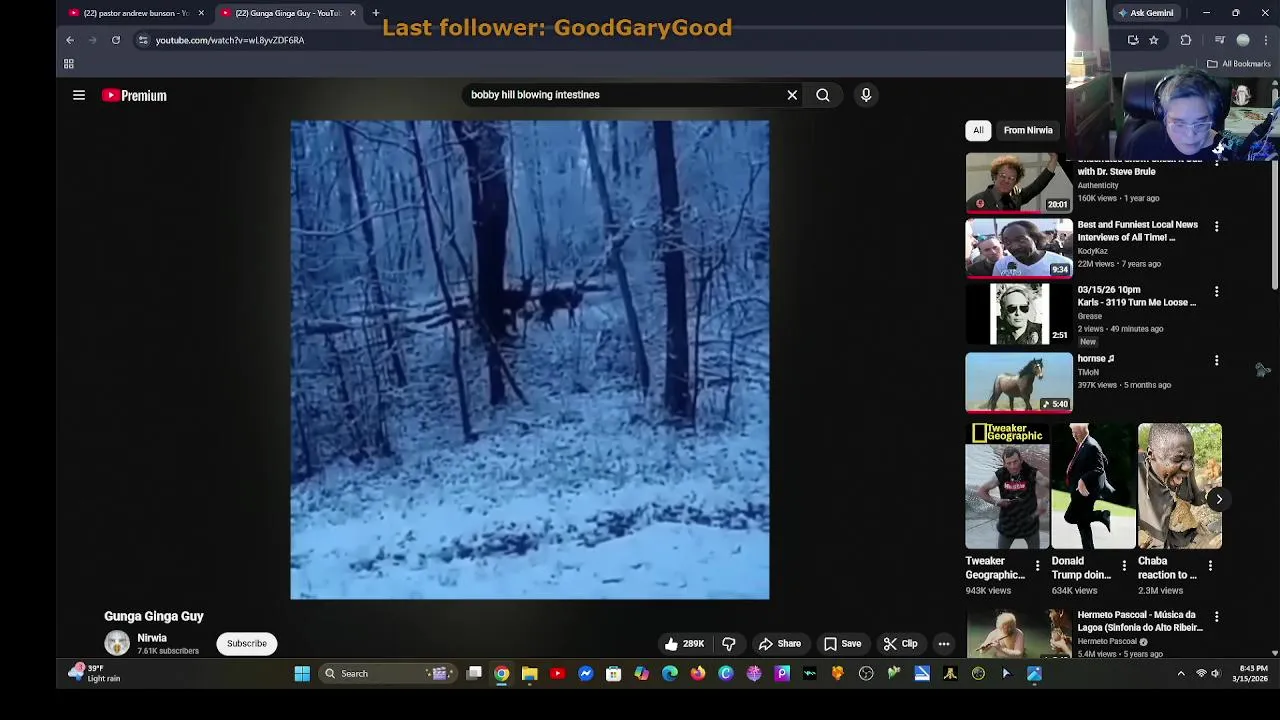Open Task View on taskbar
1280x720 pixels.
coord(474,674)
